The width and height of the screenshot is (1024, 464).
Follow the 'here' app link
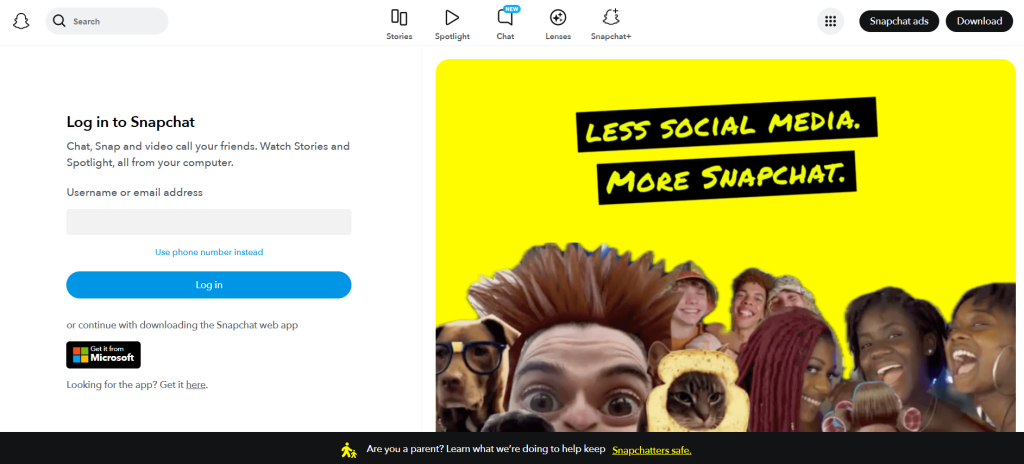196,385
